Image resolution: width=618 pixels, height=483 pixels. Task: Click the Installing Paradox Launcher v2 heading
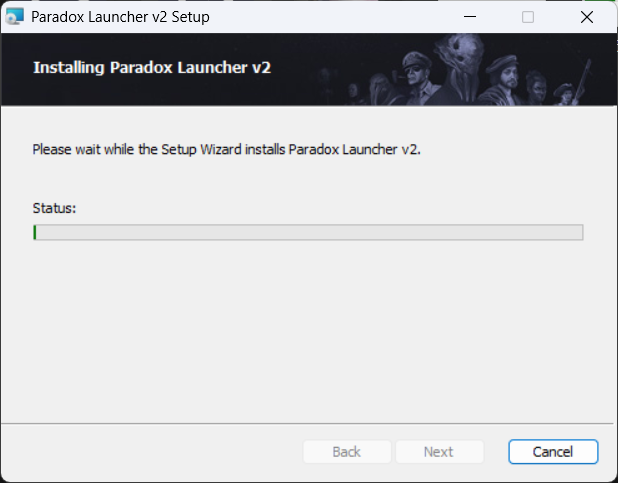(x=152, y=67)
